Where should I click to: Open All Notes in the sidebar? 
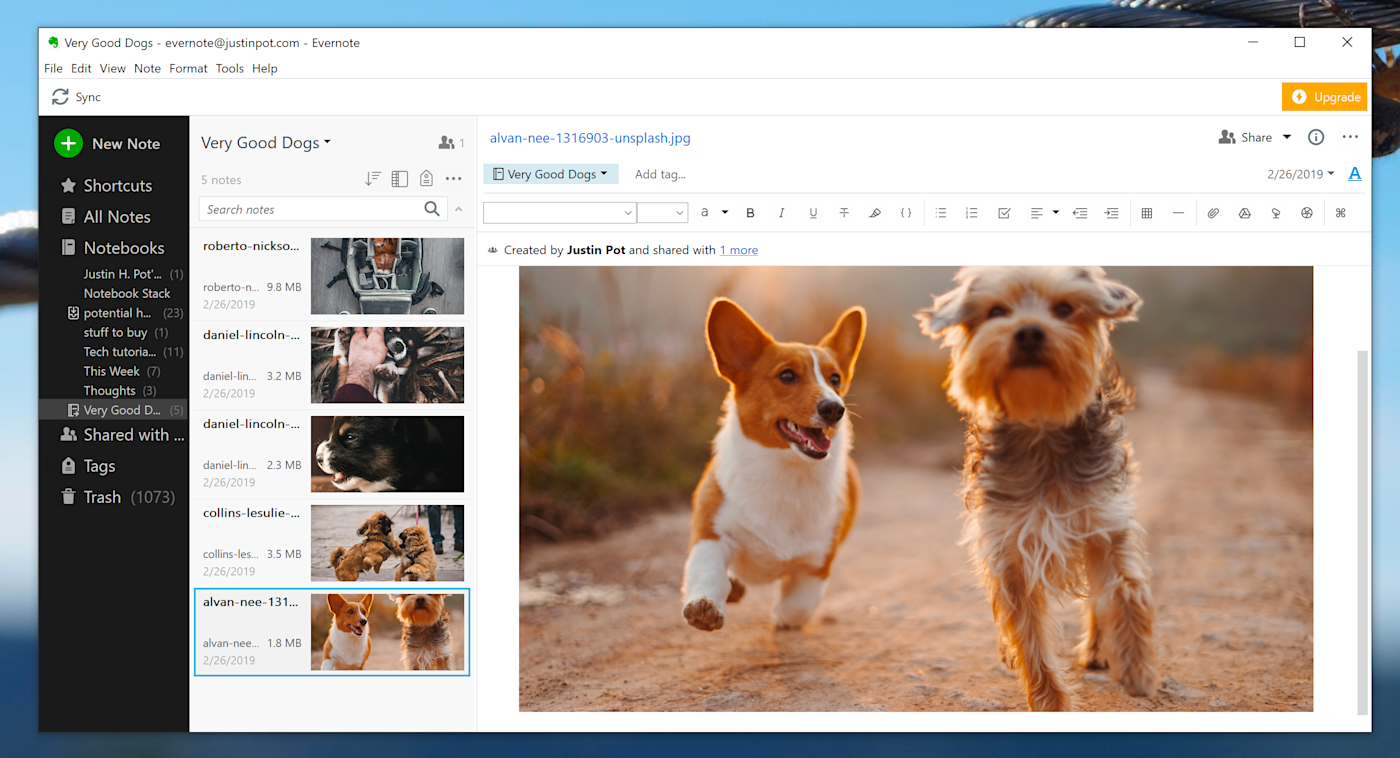(x=106, y=217)
